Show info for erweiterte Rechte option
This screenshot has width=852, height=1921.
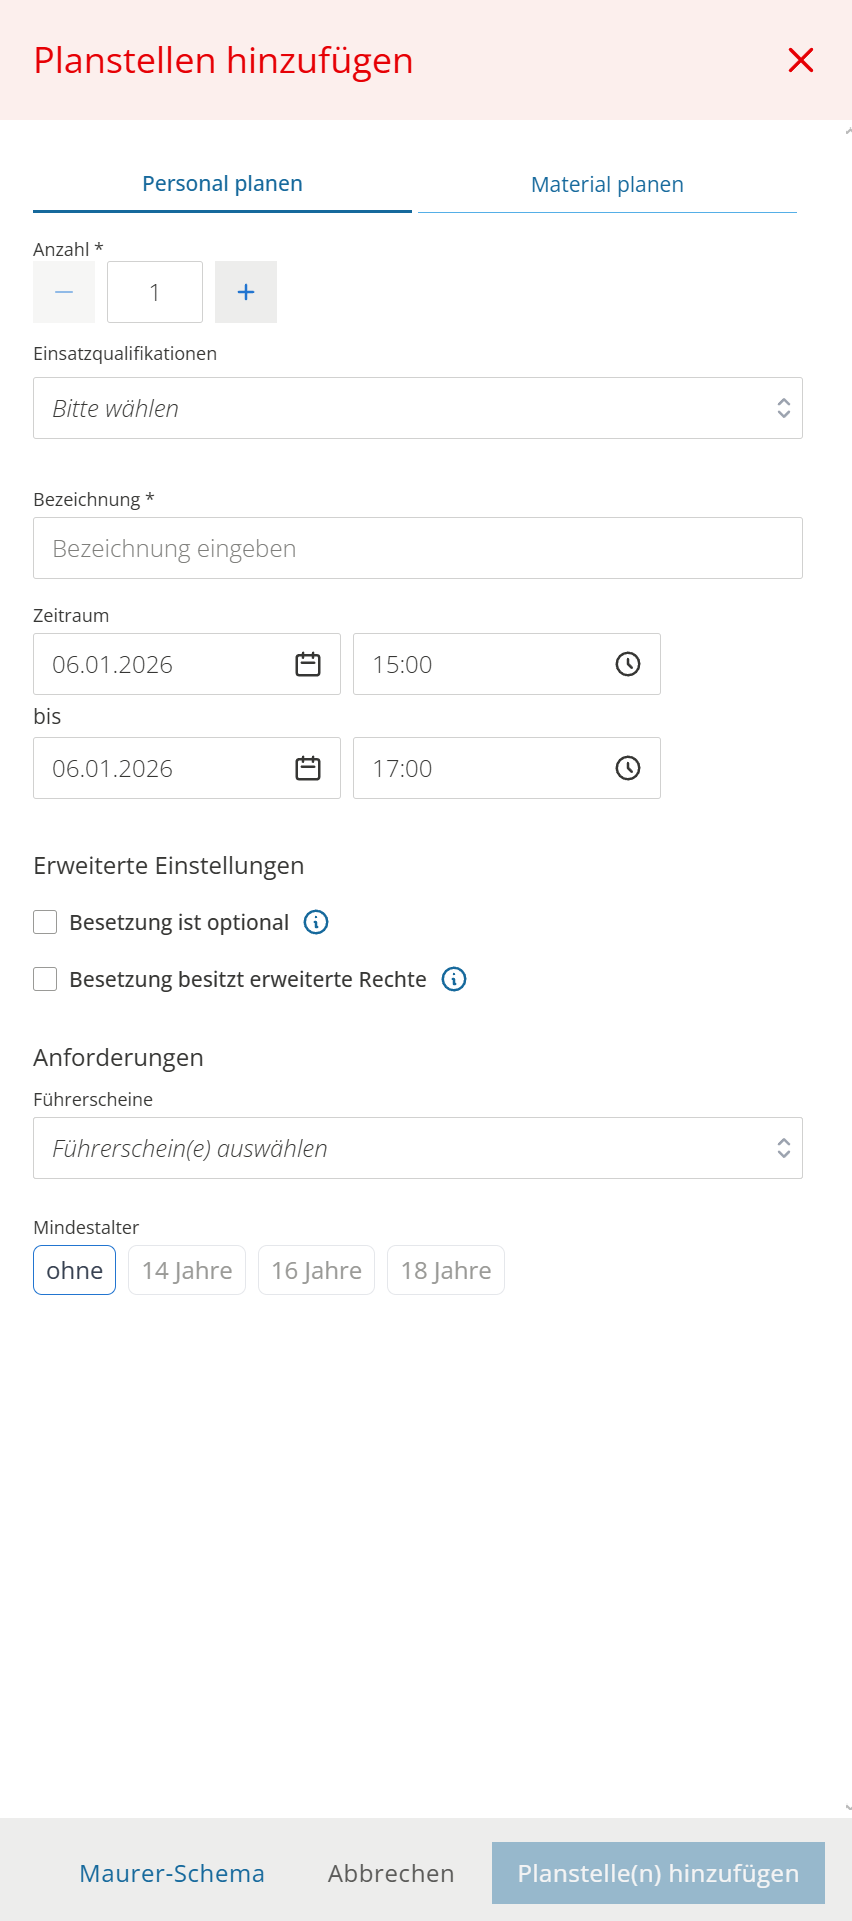click(454, 979)
